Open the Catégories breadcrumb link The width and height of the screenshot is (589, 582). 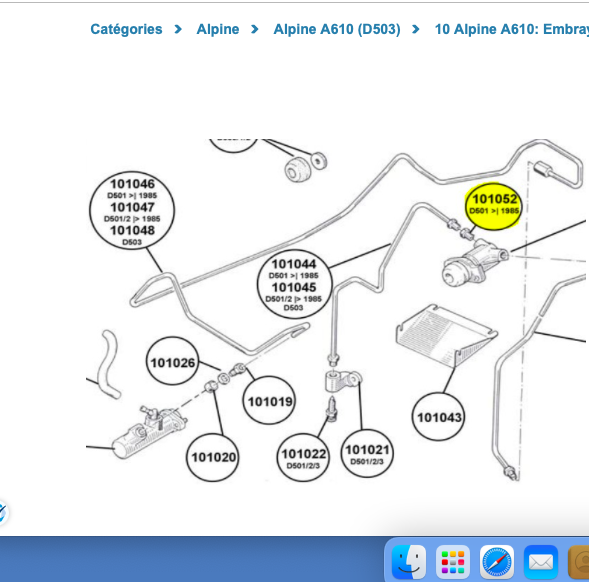(x=126, y=29)
